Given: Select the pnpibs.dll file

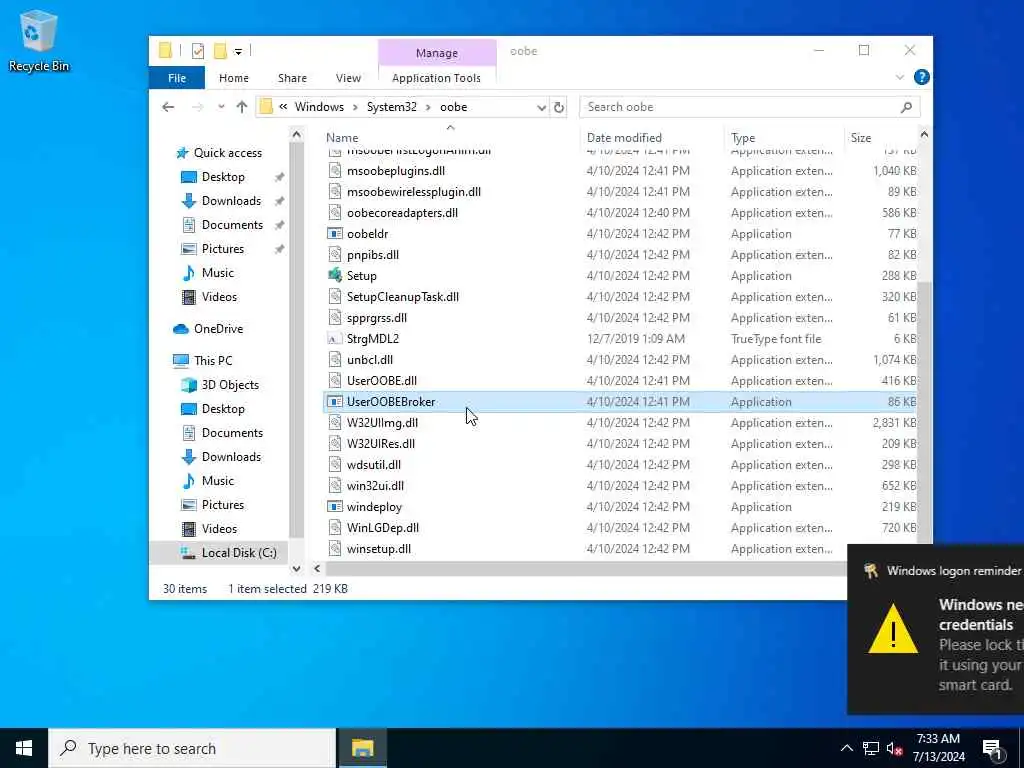Looking at the screenshot, I should pos(373,255).
